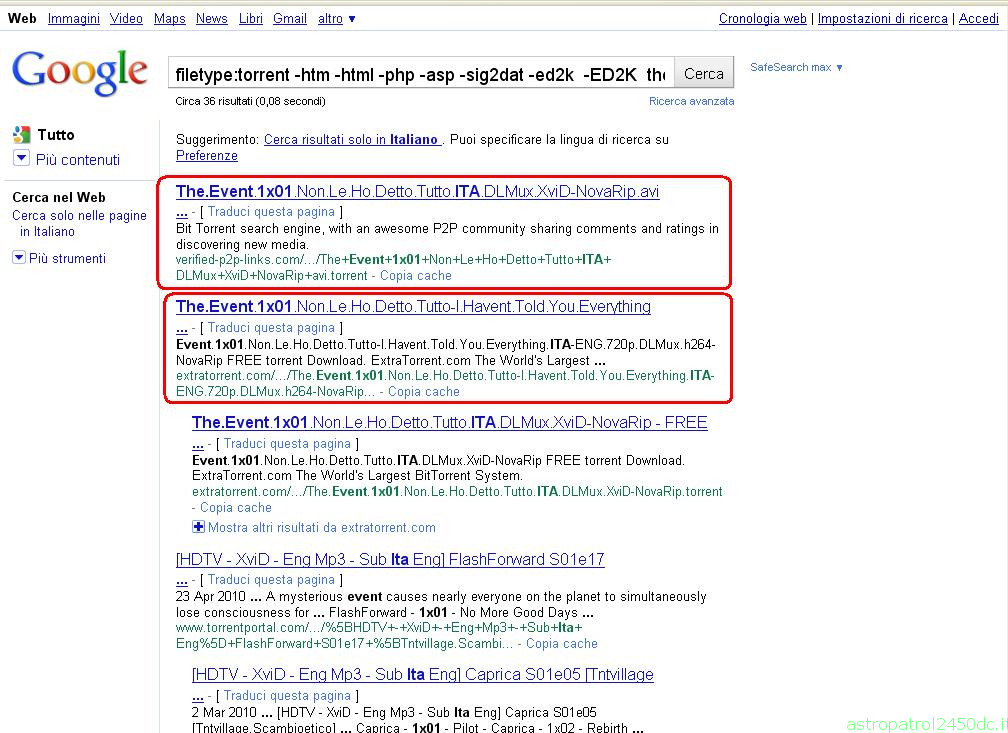Open Libri in the top navigation
The width and height of the screenshot is (1008, 733).
click(x=251, y=19)
